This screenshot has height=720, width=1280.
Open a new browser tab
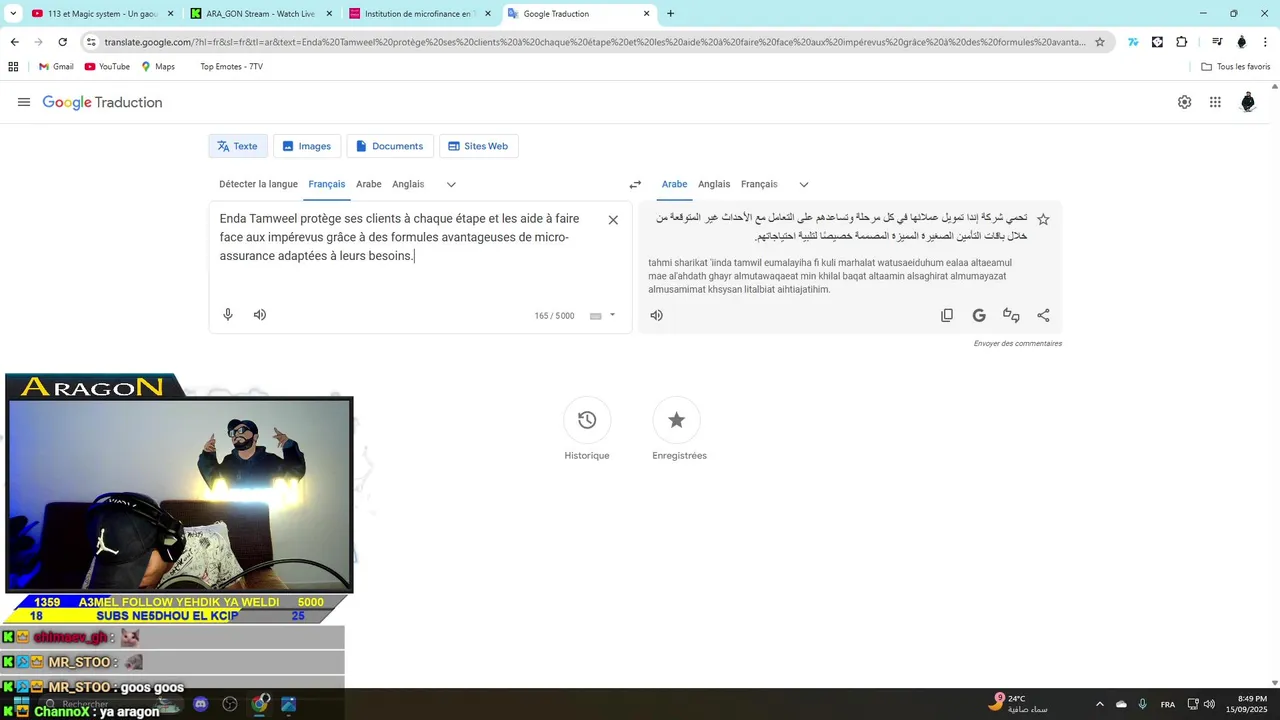[670, 14]
